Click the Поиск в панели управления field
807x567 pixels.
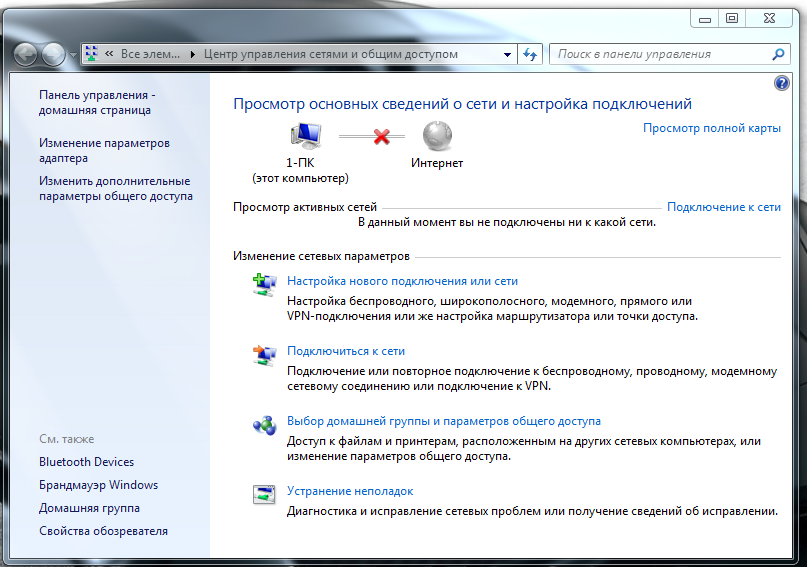662,54
